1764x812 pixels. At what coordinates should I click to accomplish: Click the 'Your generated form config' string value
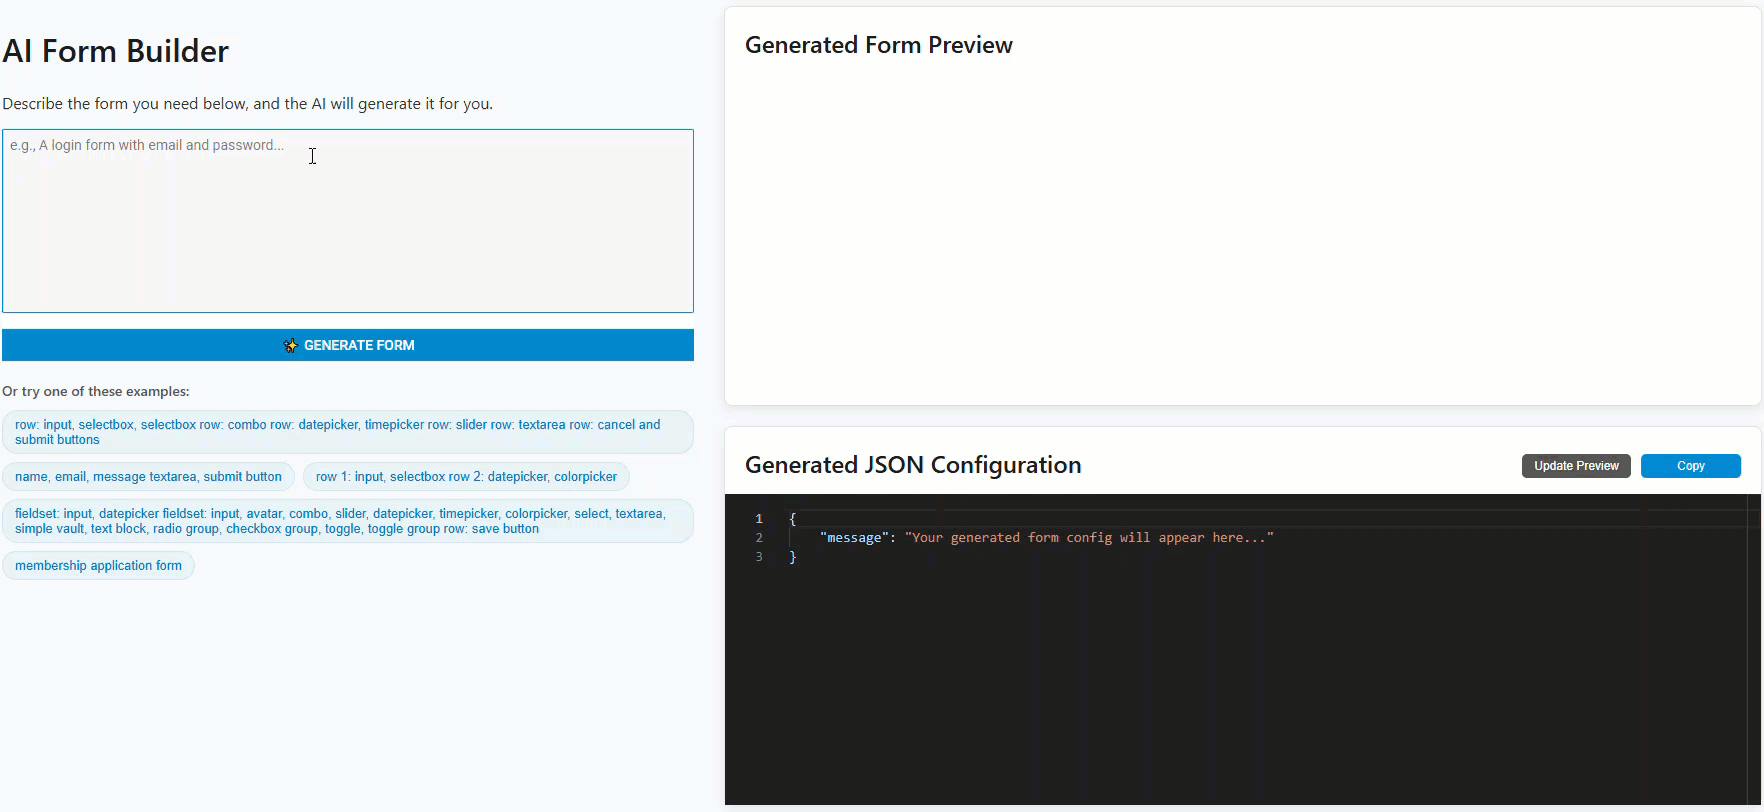pos(1089,538)
